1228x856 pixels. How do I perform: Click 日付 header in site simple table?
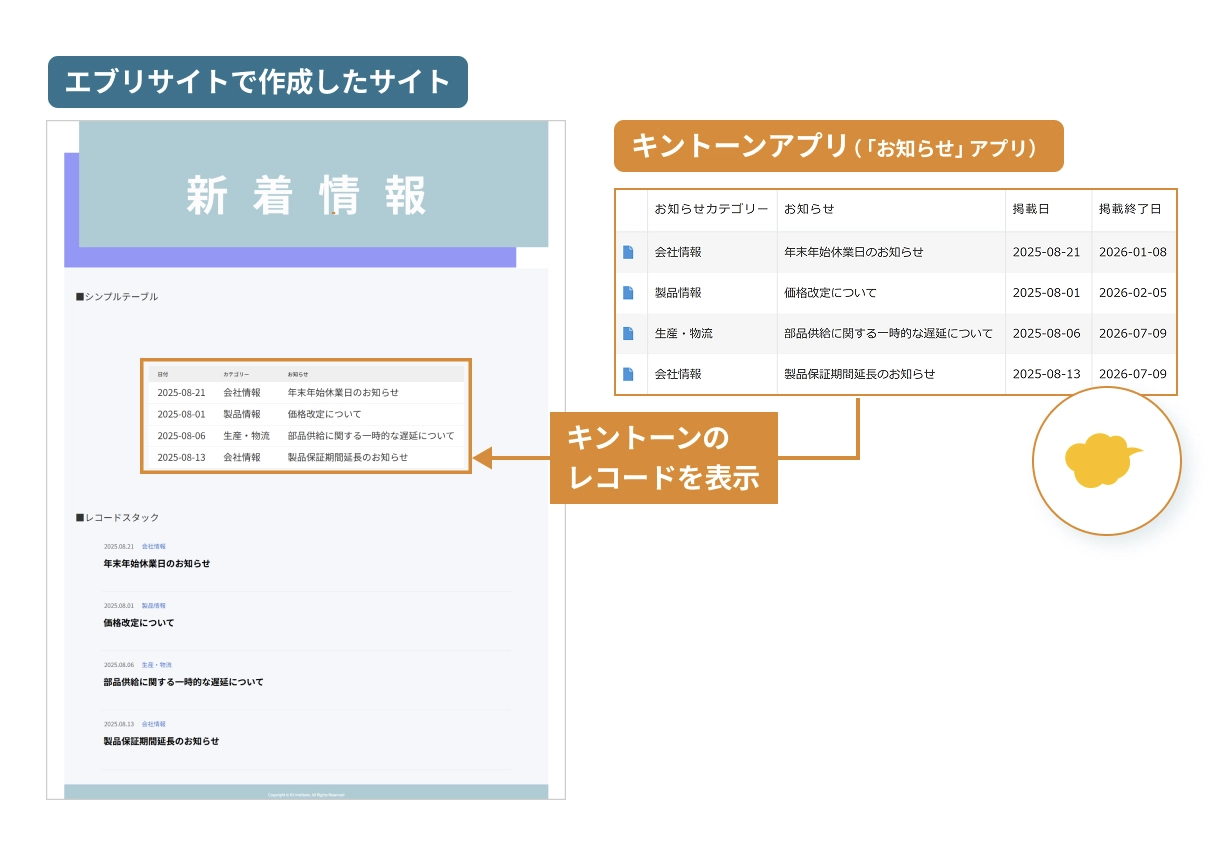point(163,374)
